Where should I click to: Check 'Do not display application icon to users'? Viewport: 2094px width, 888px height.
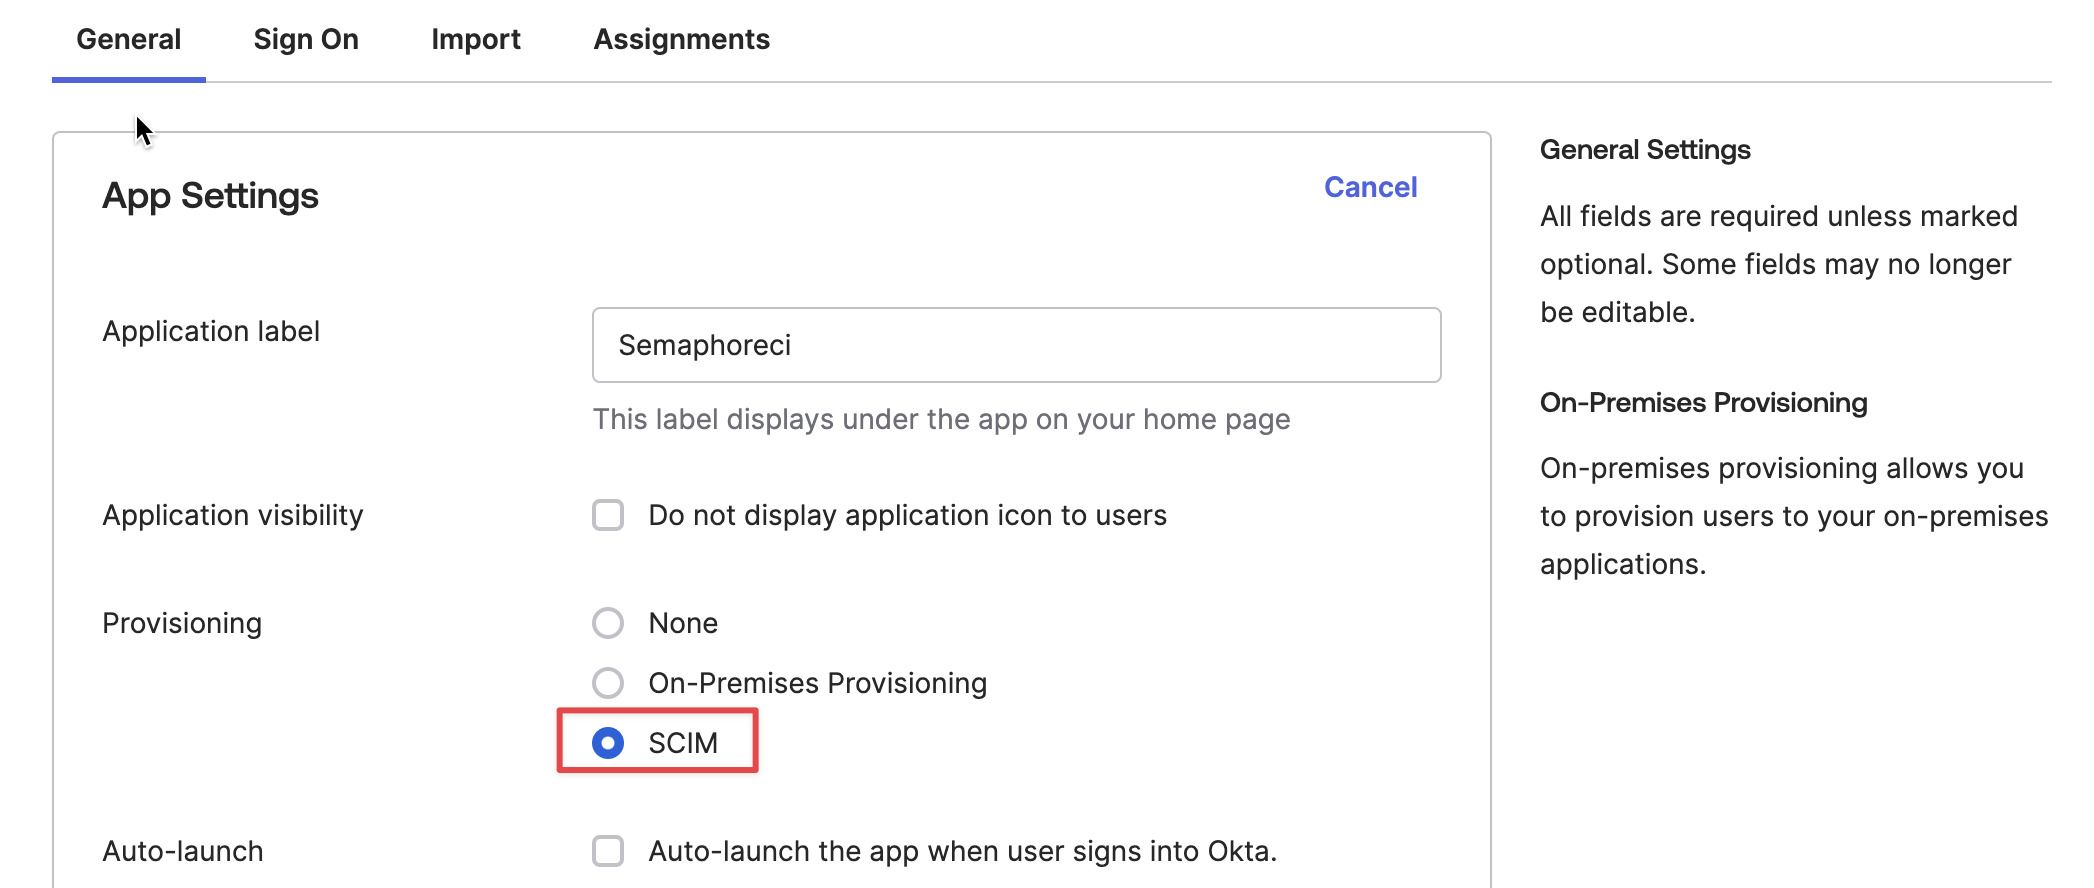click(608, 515)
